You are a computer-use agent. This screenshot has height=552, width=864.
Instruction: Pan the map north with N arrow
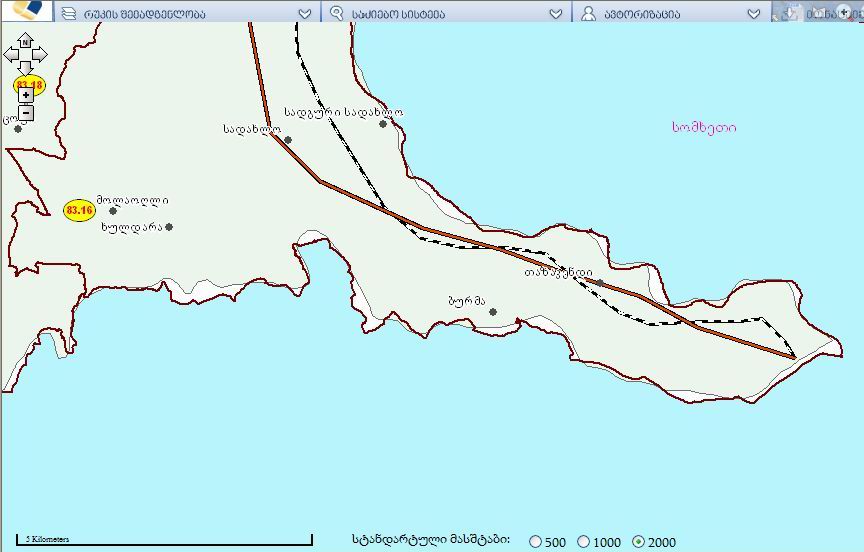tap(25, 40)
